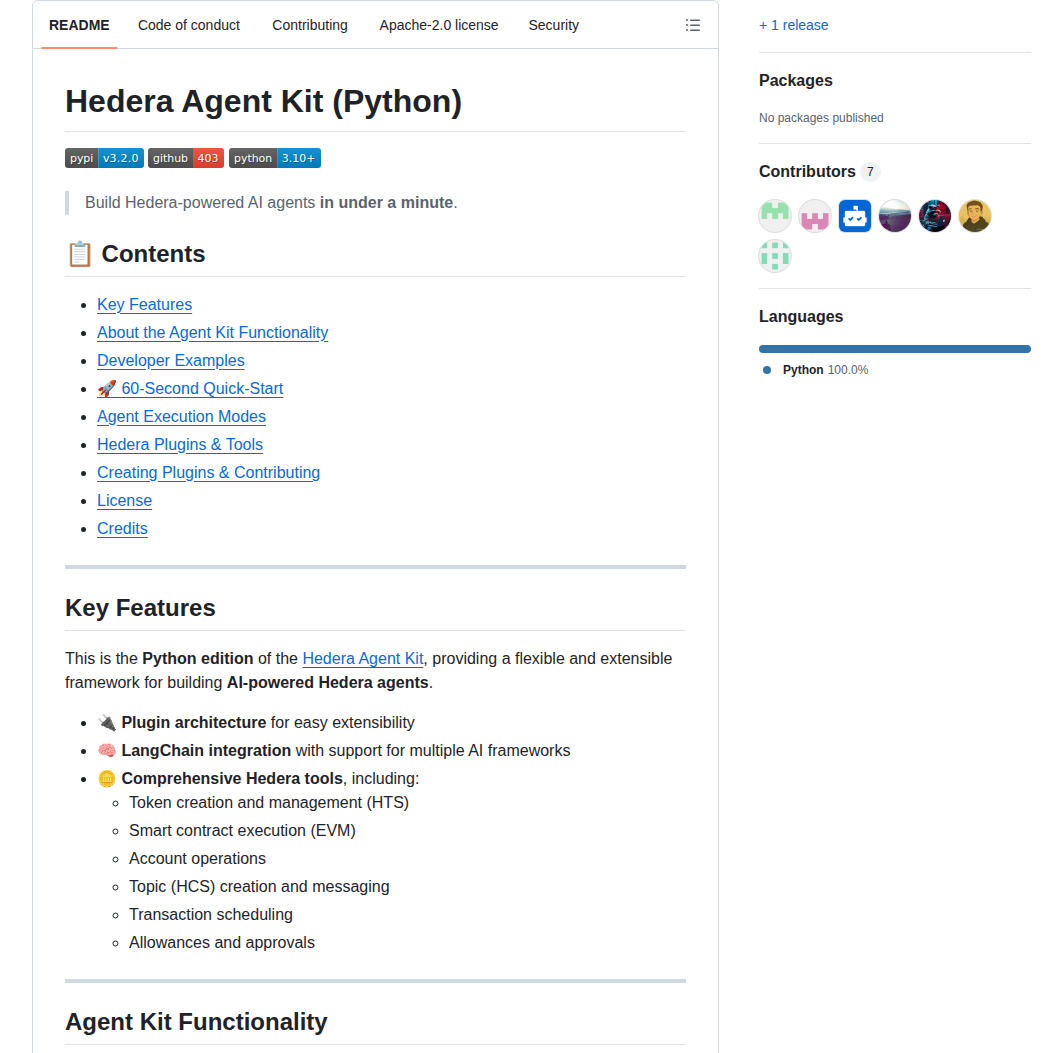Click the pypi v3.2.0 badge
Image resolution: width=1063 pixels, height=1053 pixels.
click(104, 157)
